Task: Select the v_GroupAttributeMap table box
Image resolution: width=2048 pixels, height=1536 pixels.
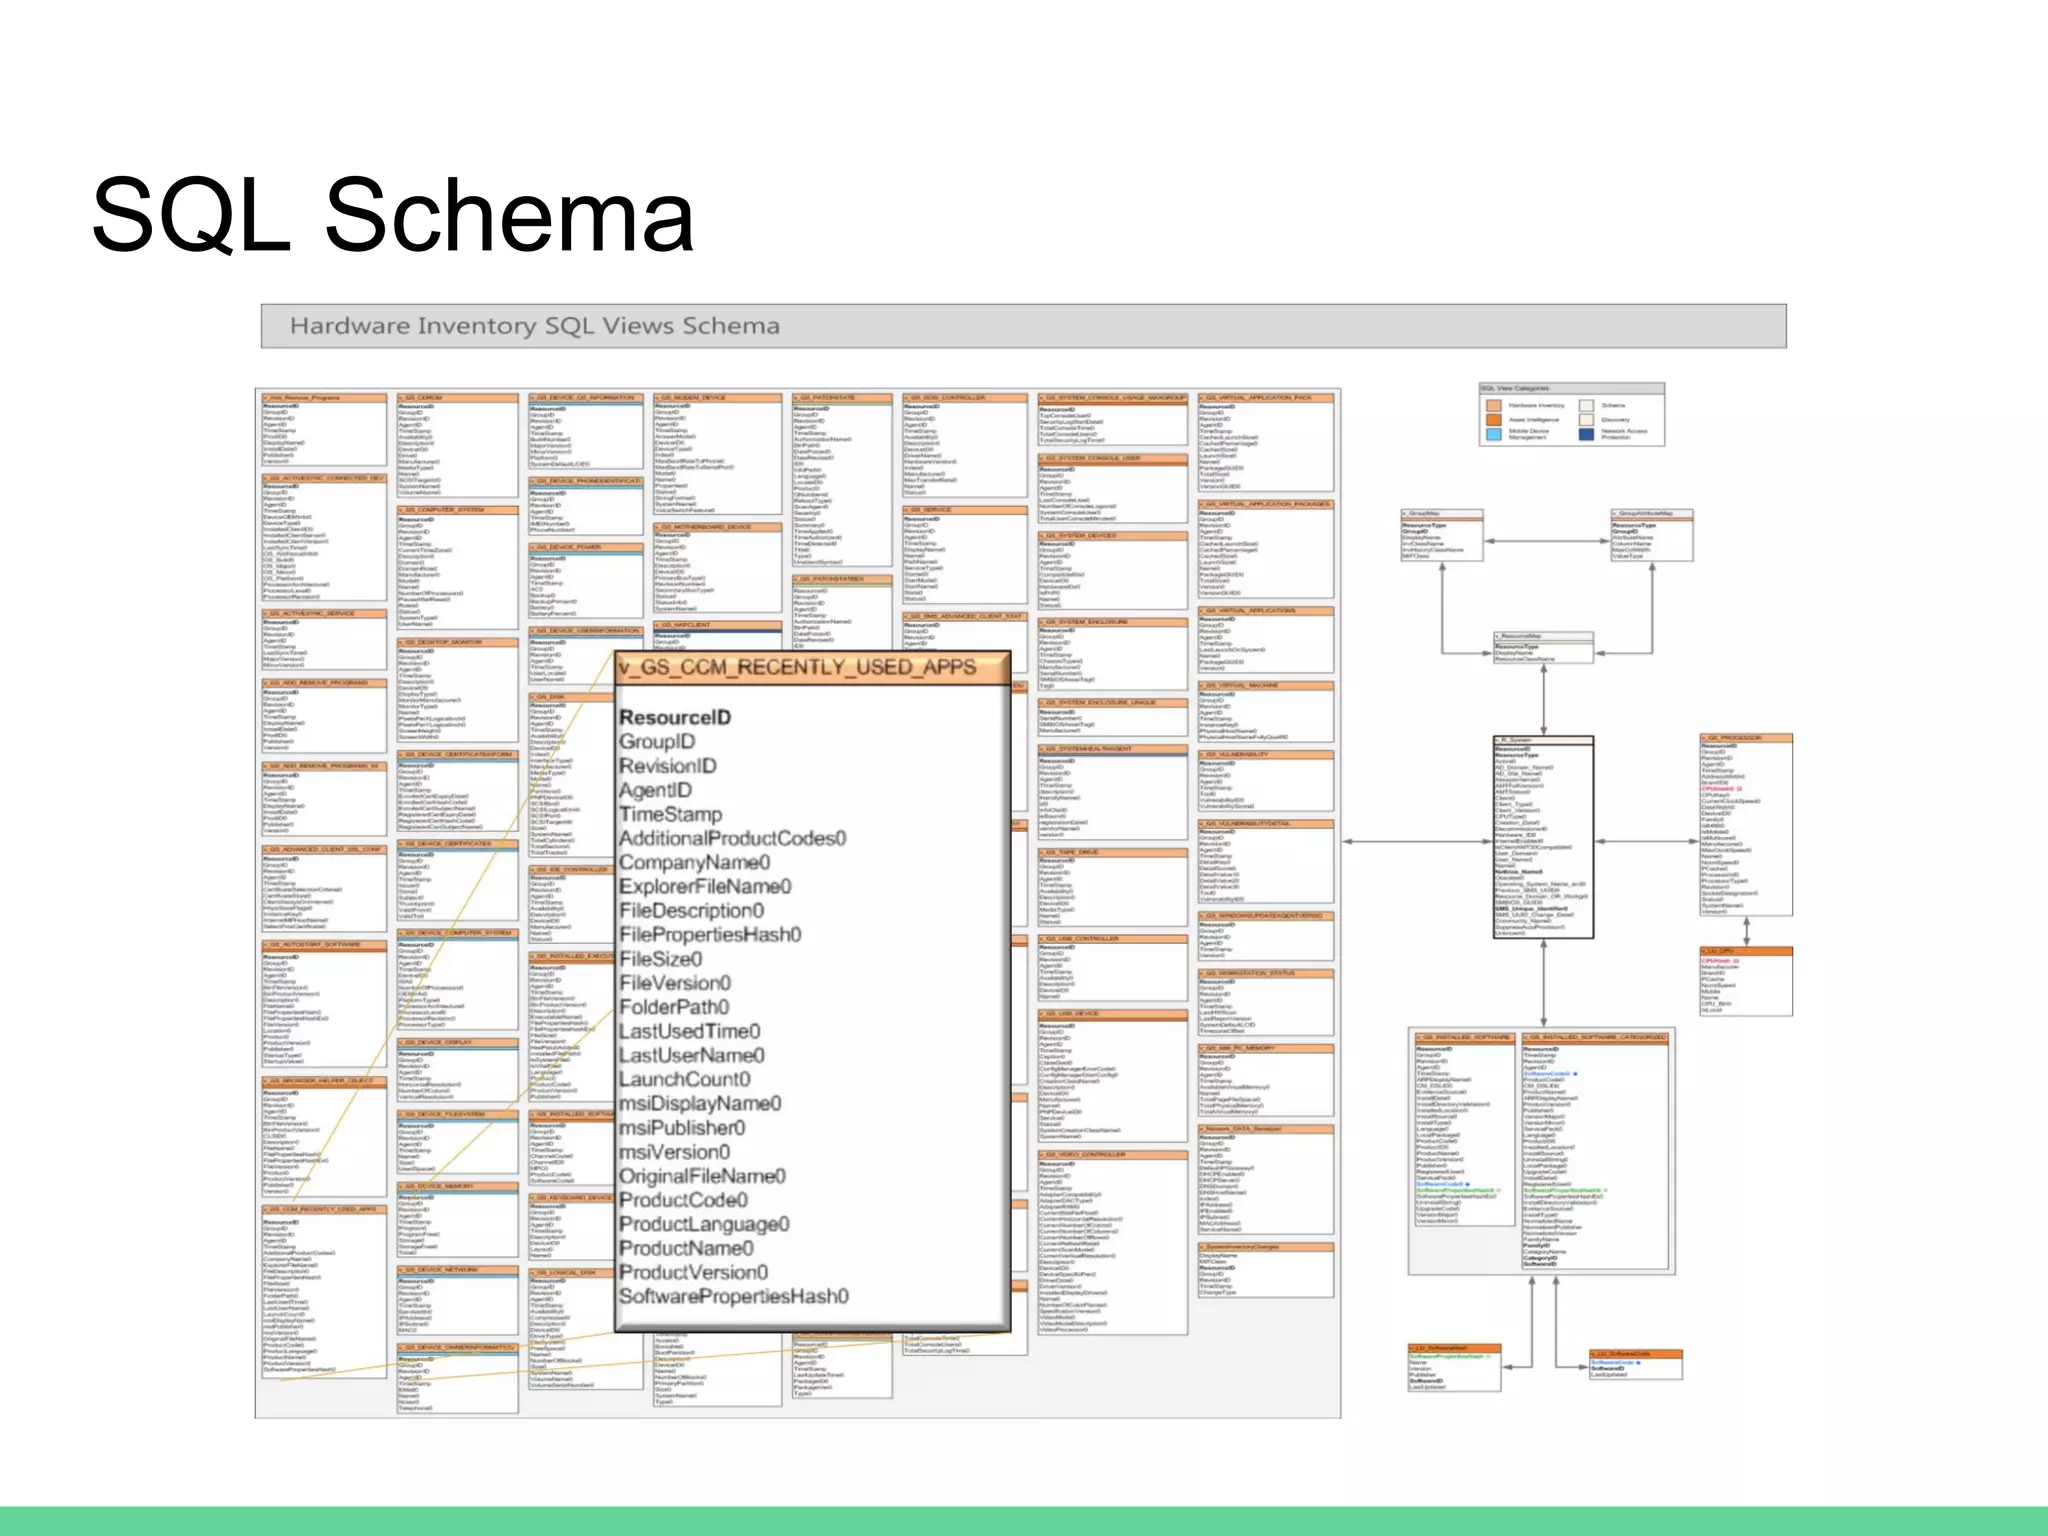Action: tap(1651, 535)
